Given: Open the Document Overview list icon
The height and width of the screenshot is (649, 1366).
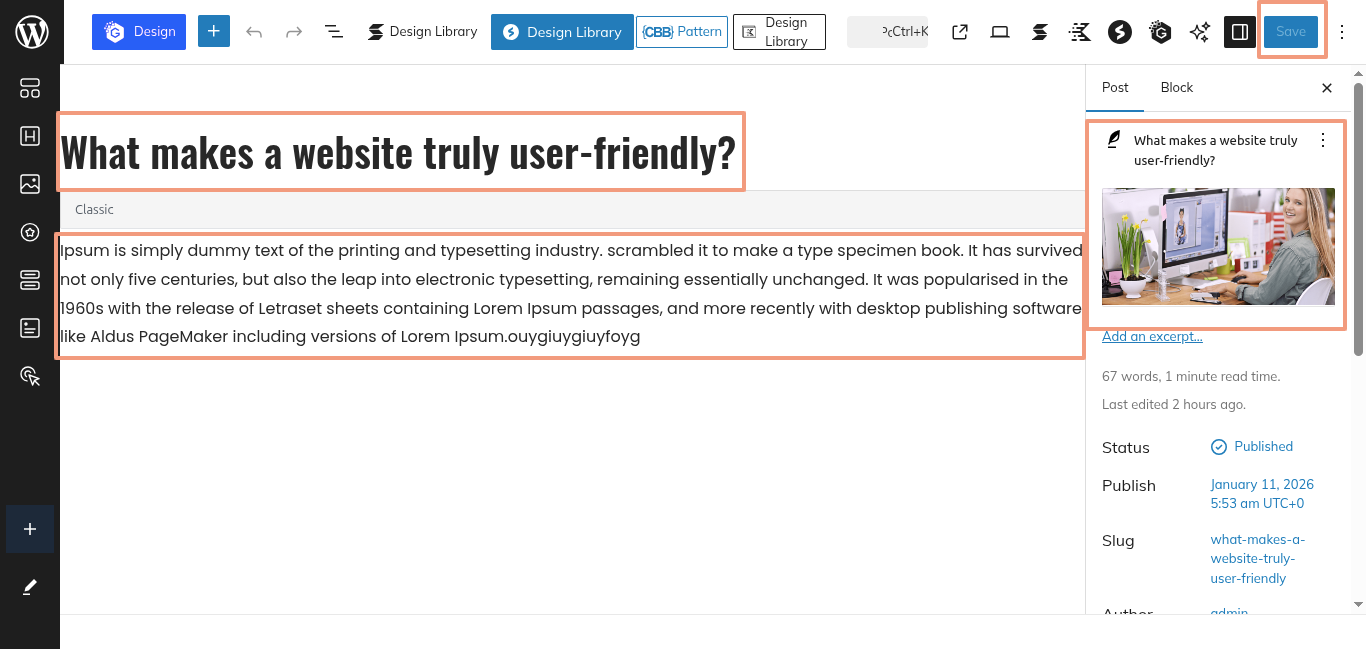Looking at the screenshot, I should point(334,32).
